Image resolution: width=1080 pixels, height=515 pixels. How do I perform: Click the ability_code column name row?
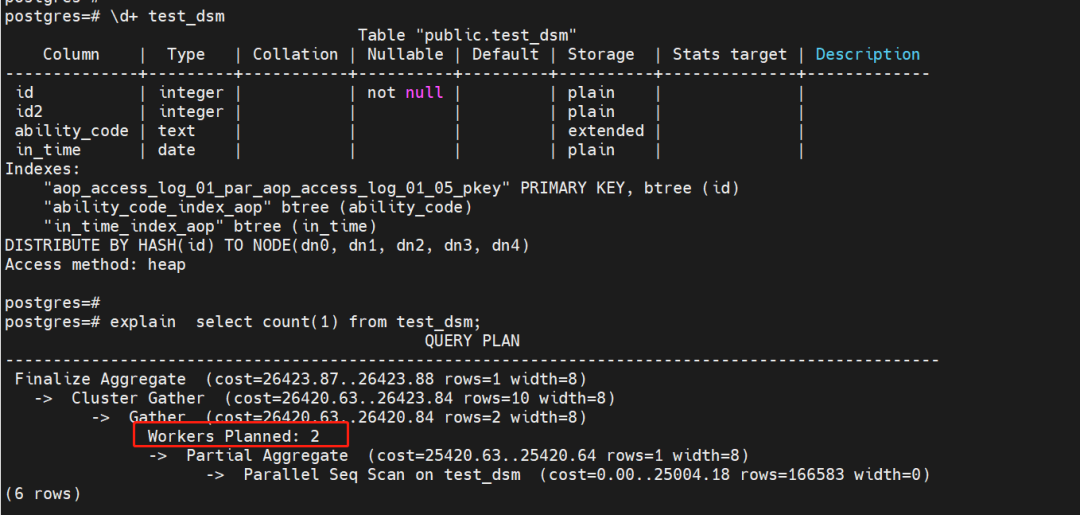point(71,131)
